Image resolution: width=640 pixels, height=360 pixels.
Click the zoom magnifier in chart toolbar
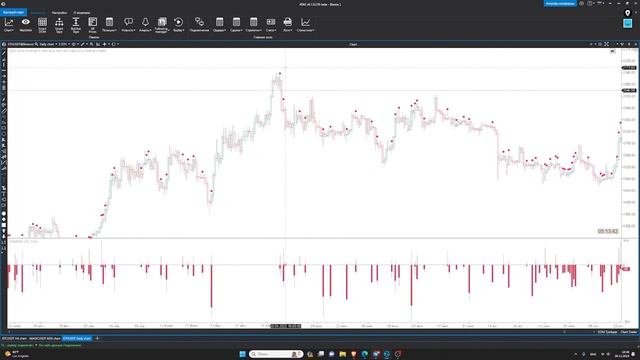[91, 44]
